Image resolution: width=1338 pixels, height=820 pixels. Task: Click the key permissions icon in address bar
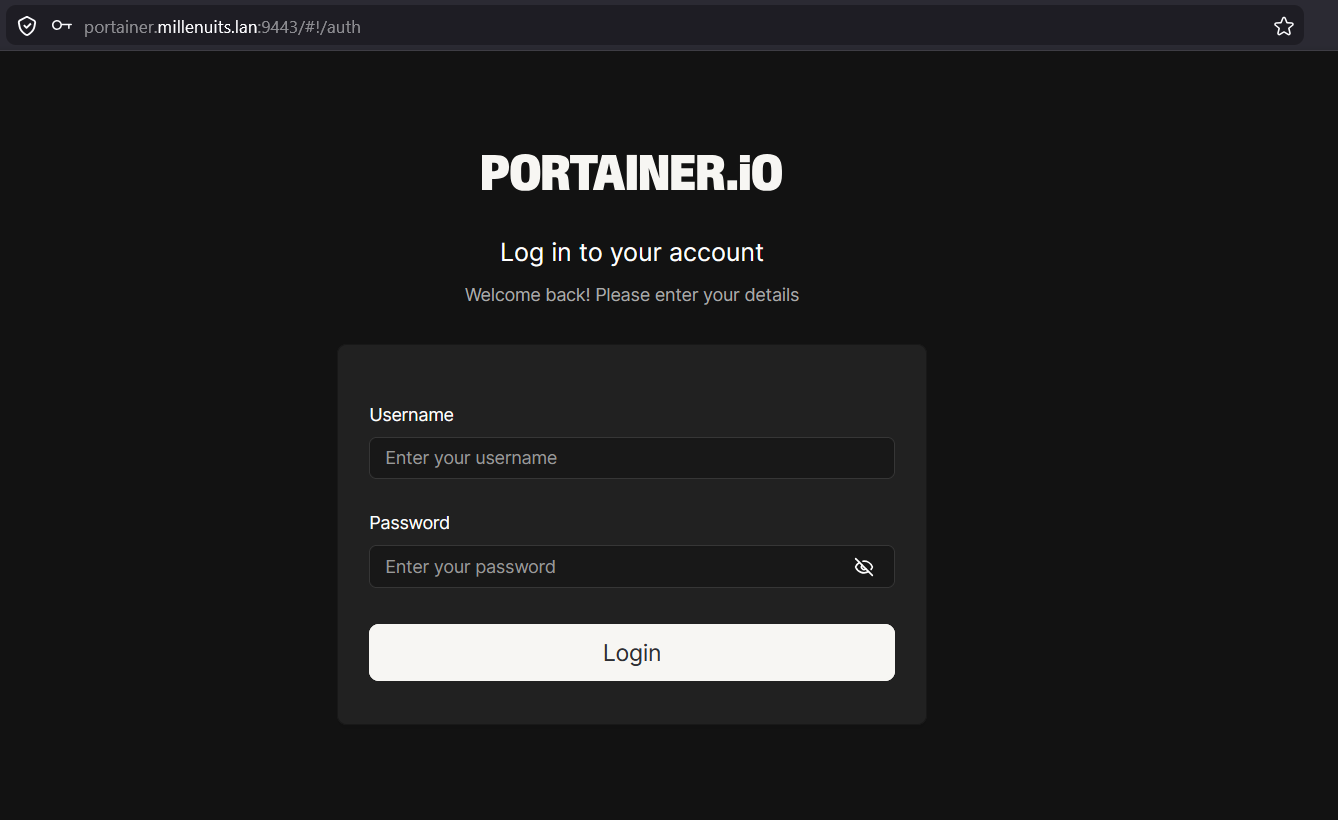pyautogui.click(x=62, y=27)
